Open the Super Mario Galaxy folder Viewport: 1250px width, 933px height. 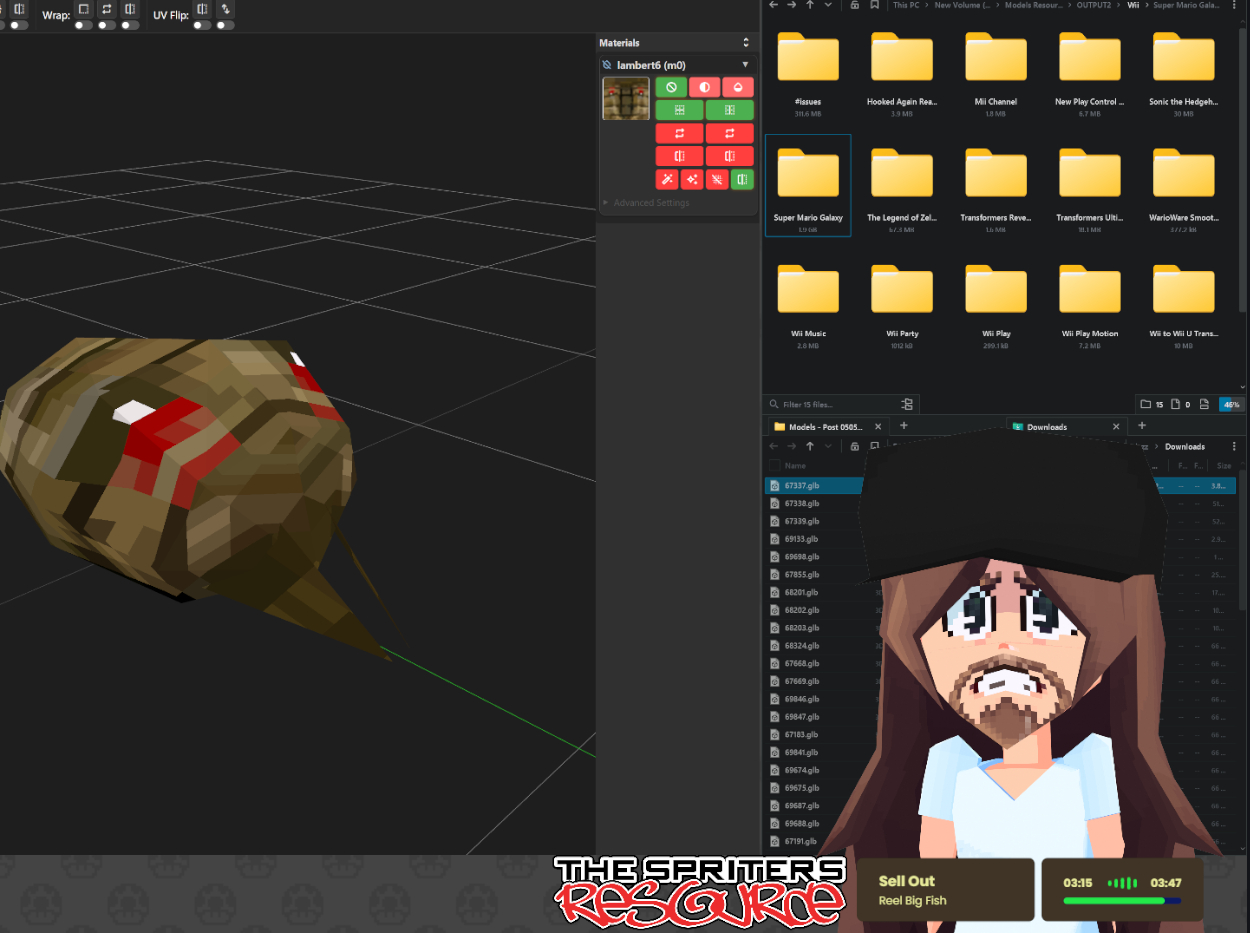[x=808, y=185]
